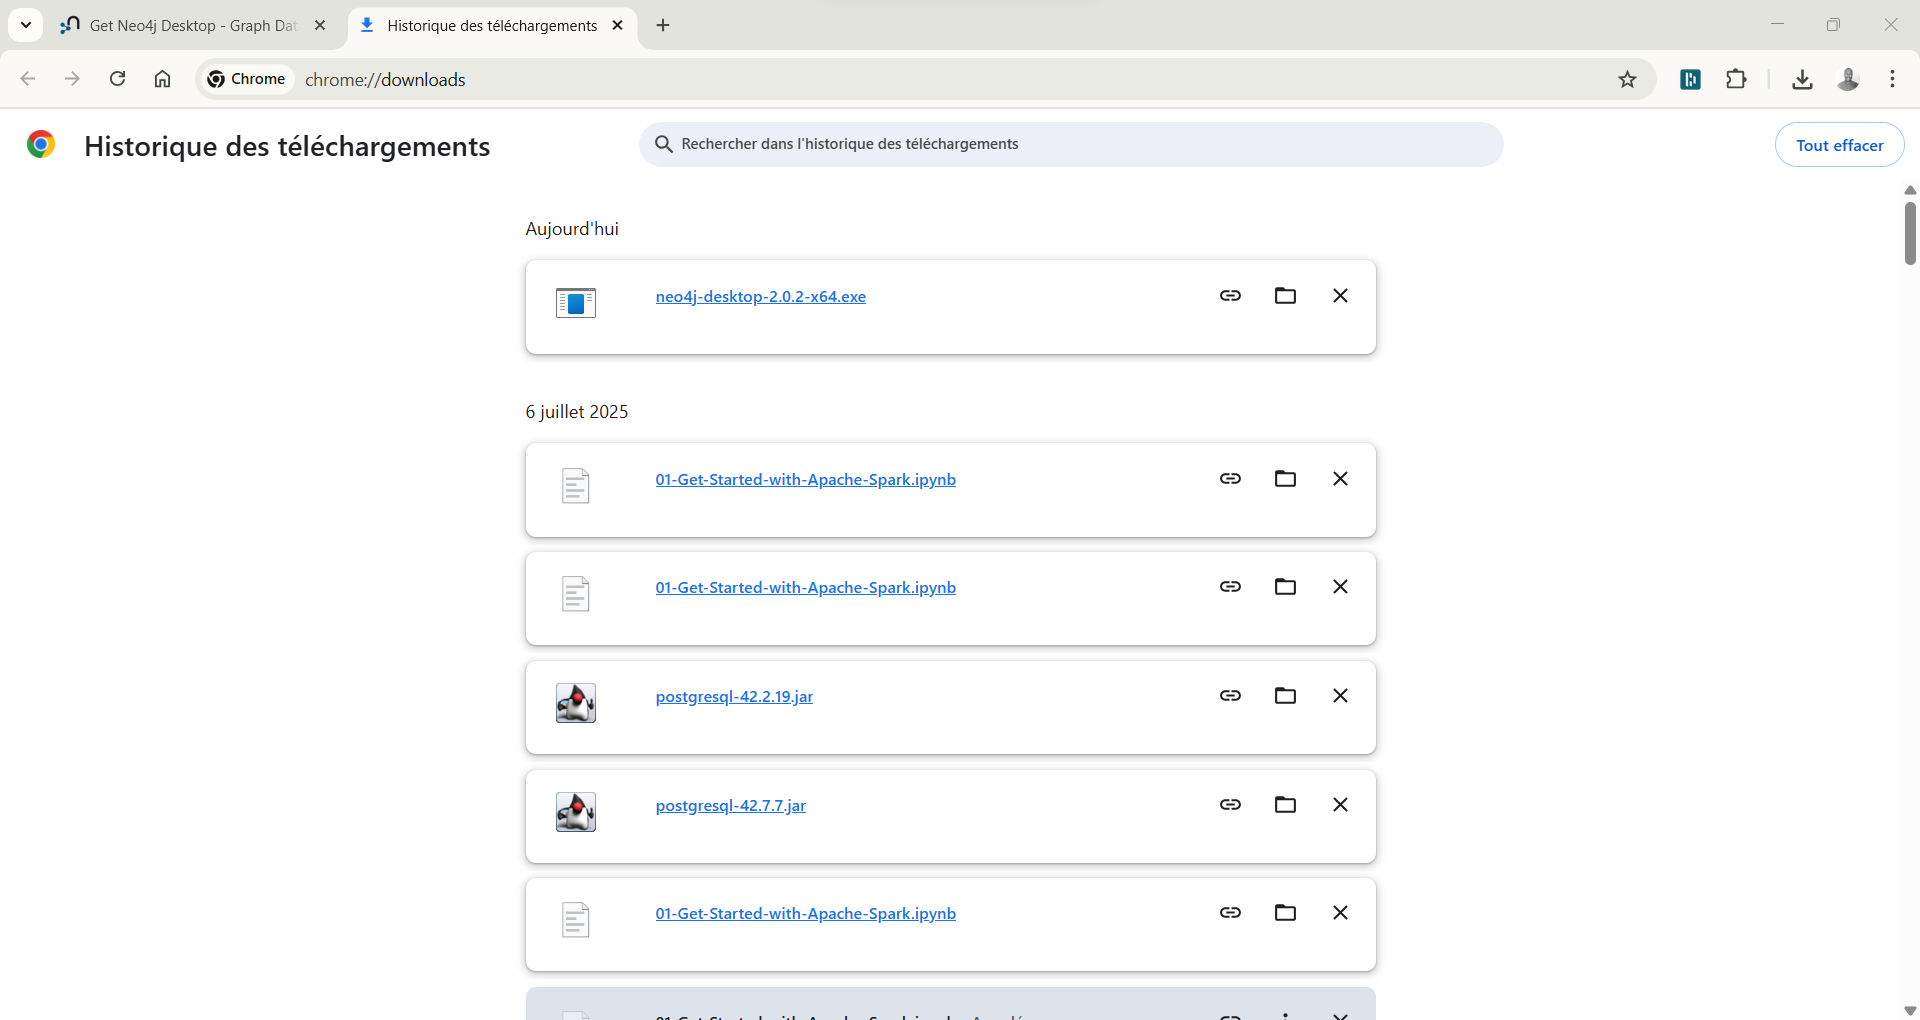1920x1020 pixels.
Task: Click the Chrome logo beside the page title
Action: point(41,145)
